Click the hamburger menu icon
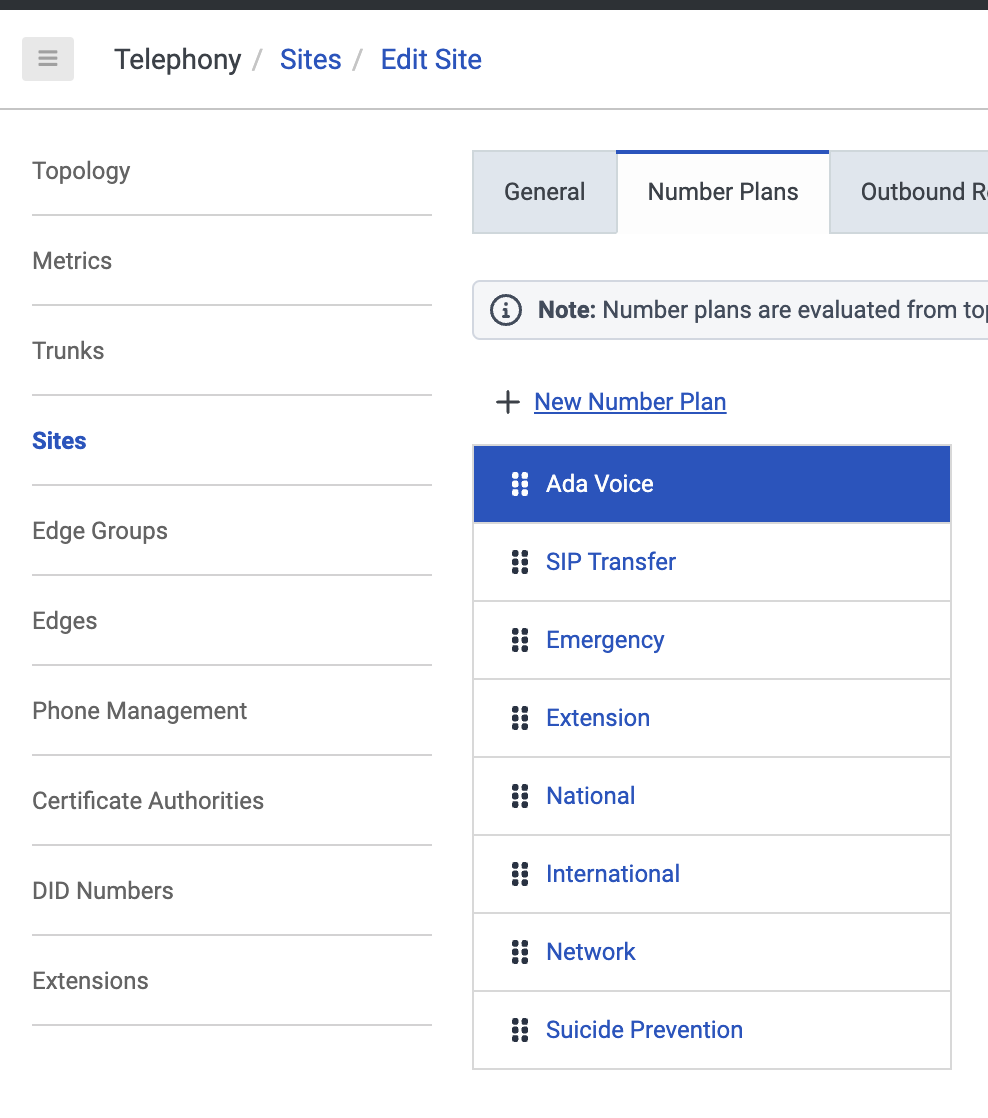Image resolution: width=988 pixels, height=1118 pixels. pos(48,59)
